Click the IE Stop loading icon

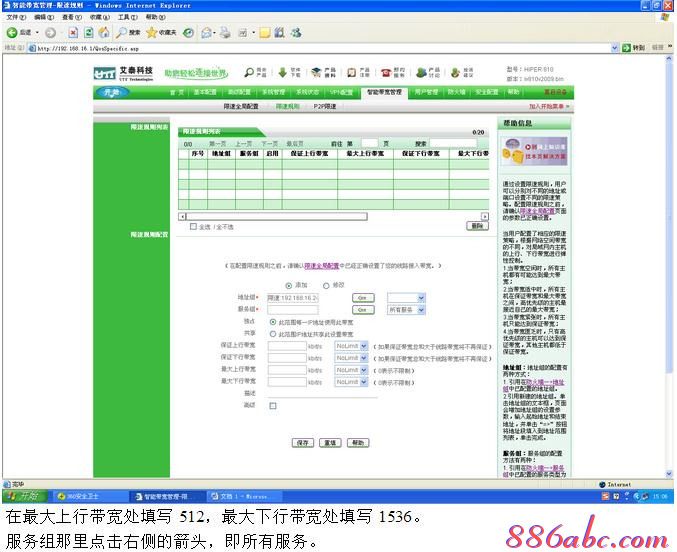point(69,33)
